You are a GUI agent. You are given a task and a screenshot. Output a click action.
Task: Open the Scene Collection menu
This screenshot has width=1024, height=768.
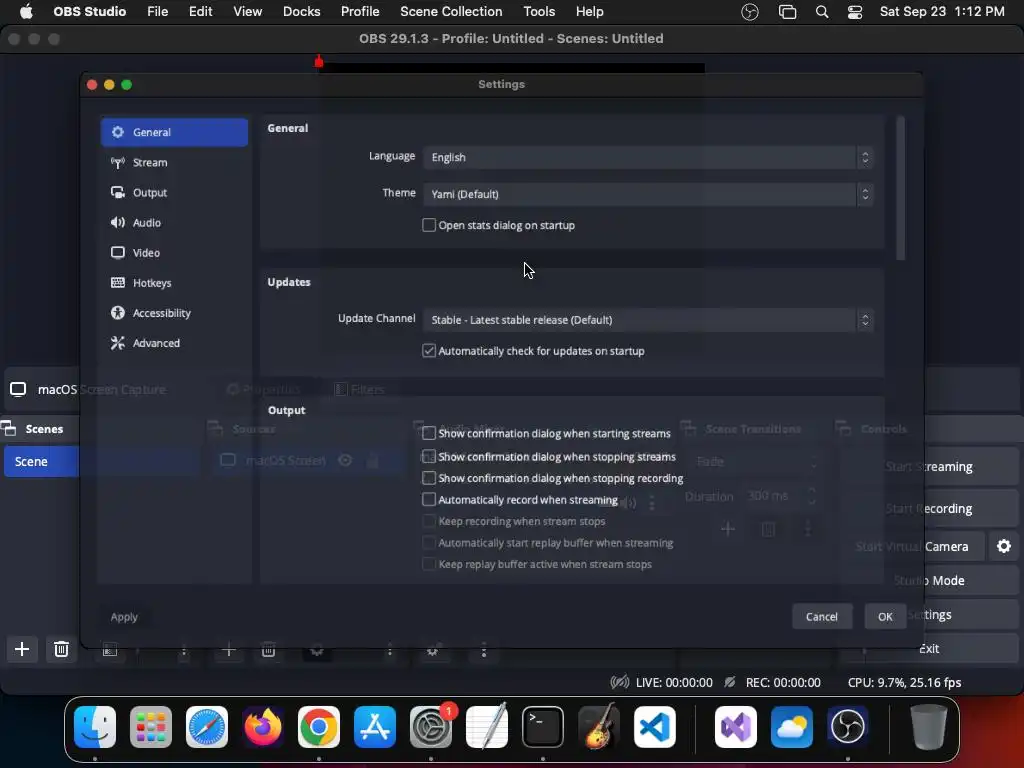click(x=451, y=12)
